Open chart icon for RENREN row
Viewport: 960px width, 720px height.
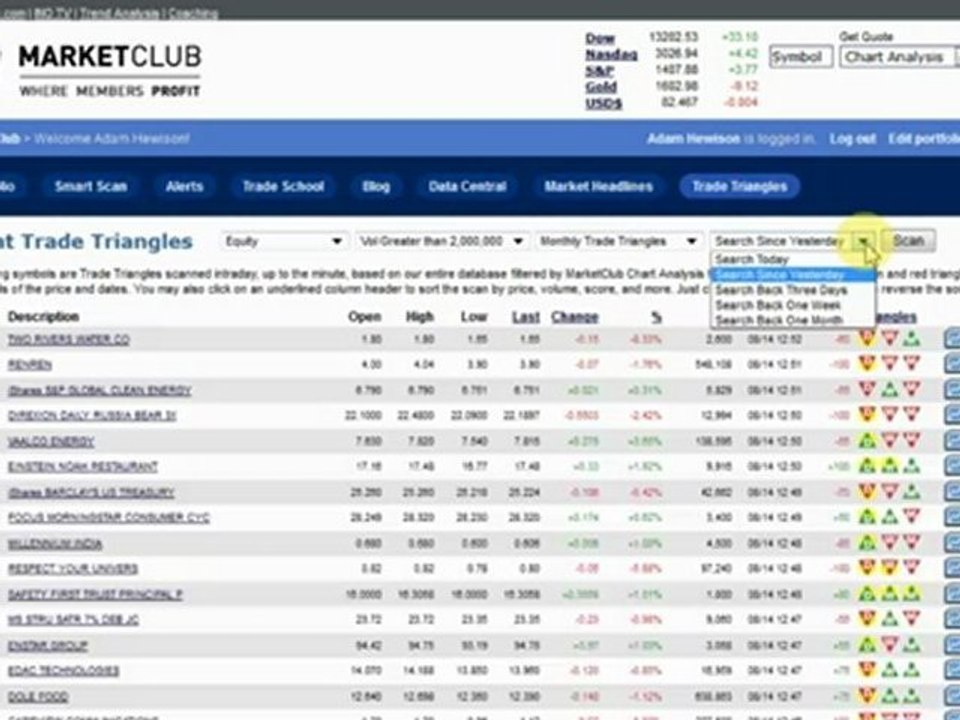[952, 364]
